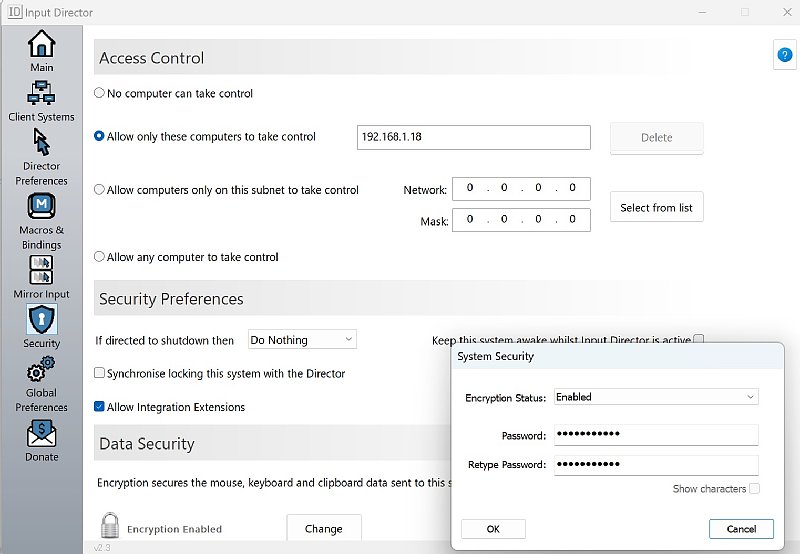
Task: Open Global Preferences gears icon
Action: (x=41, y=369)
